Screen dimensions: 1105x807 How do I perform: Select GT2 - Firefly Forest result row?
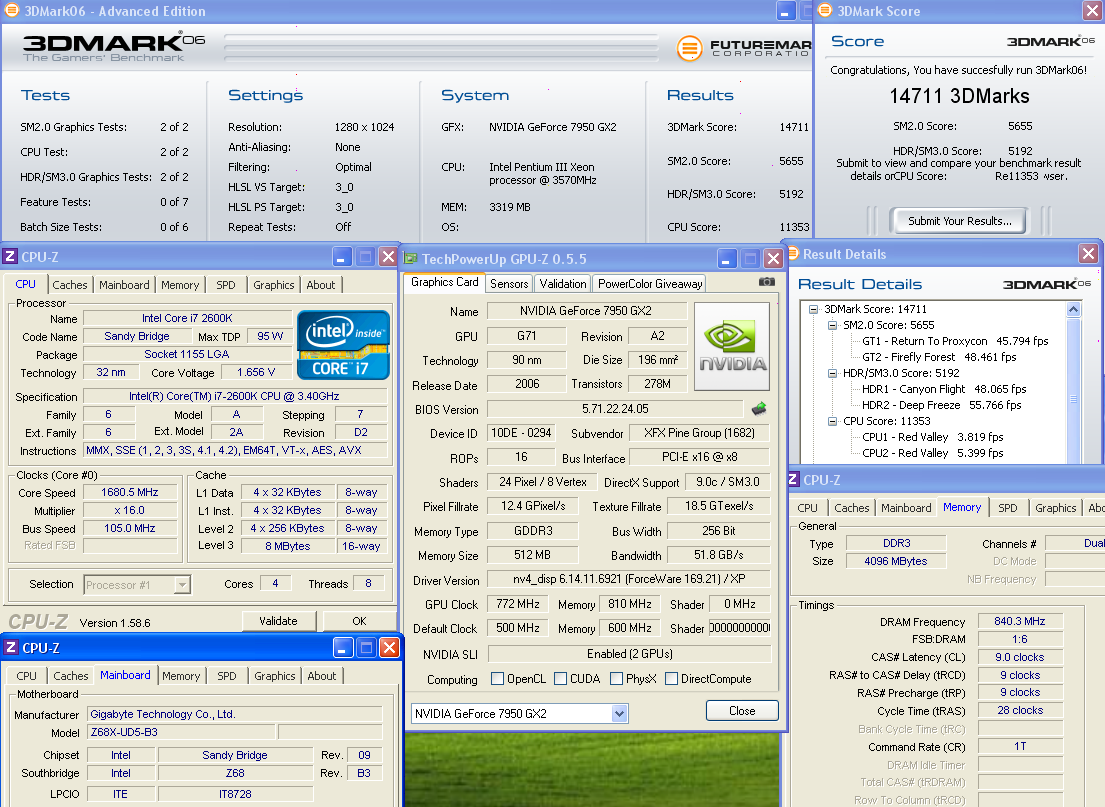tap(939, 357)
